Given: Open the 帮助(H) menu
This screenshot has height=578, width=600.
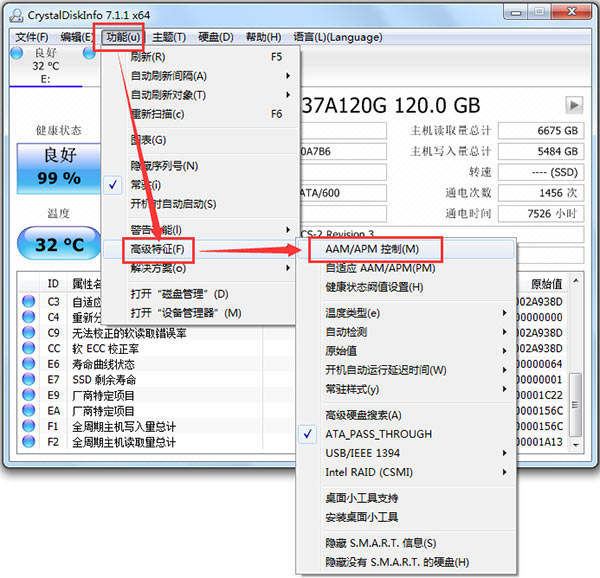Looking at the screenshot, I should tap(263, 37).
